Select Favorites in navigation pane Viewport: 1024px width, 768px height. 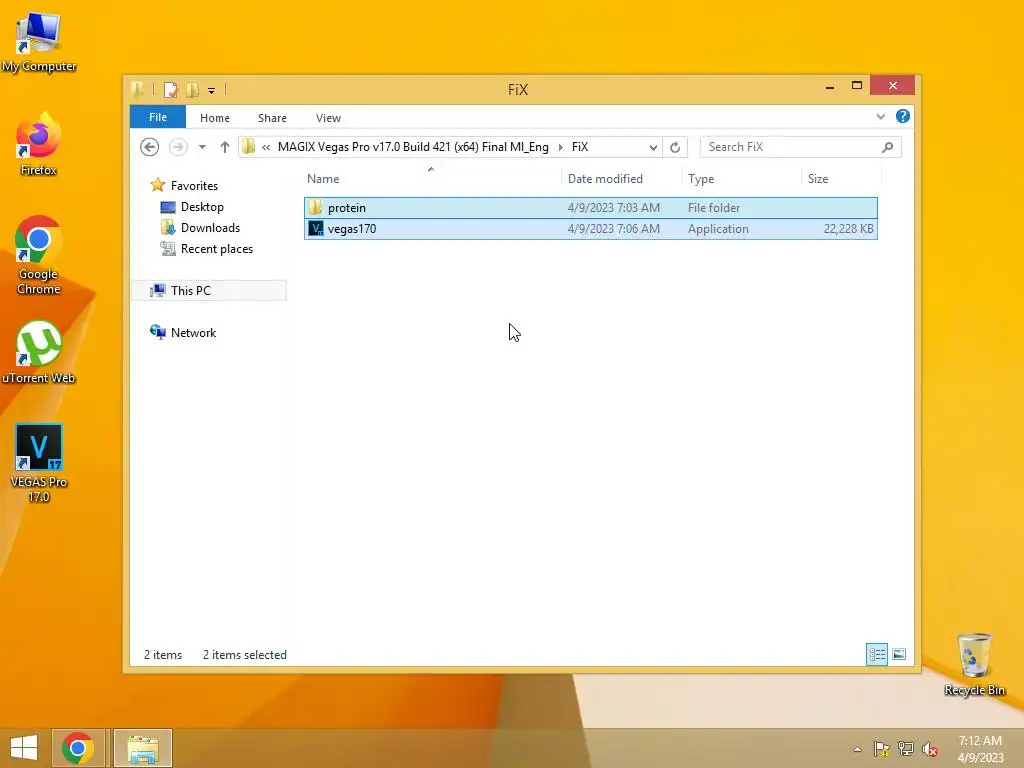pos(194,185)
